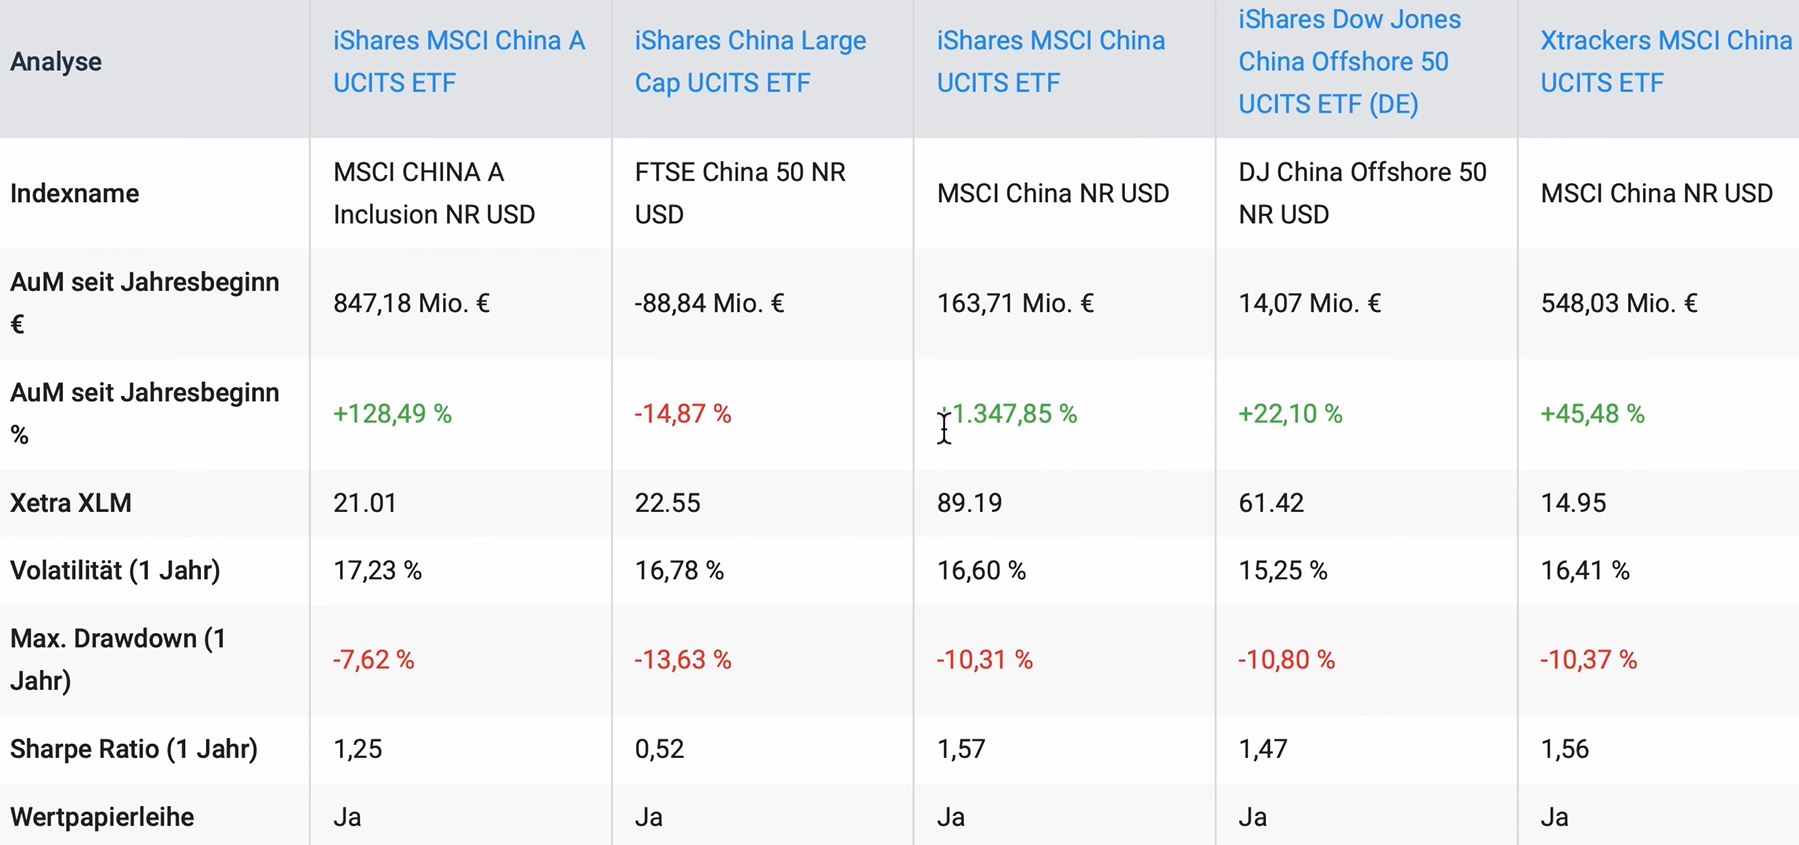Click the red -14,87 % value
Viewport: 1799px width, 845px height.
(683, 414)
